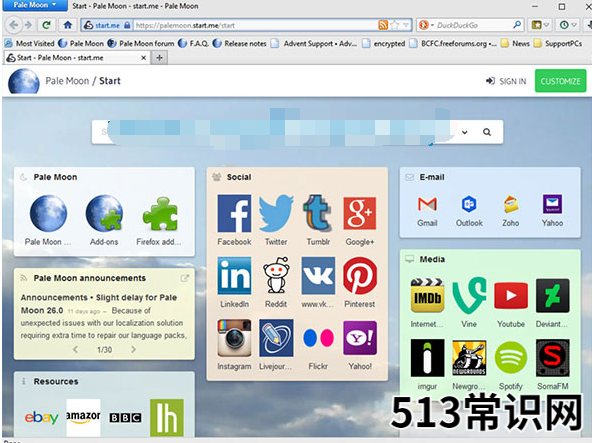Open announcements widget in external link
Screen dimensions: 592x443
(x=184, y=278)
